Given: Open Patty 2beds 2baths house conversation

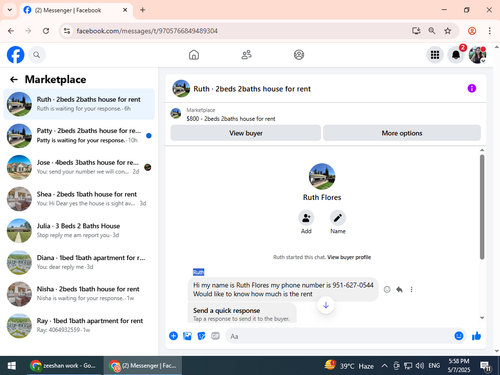Looking at the screenshot, I should coord(79,135).
